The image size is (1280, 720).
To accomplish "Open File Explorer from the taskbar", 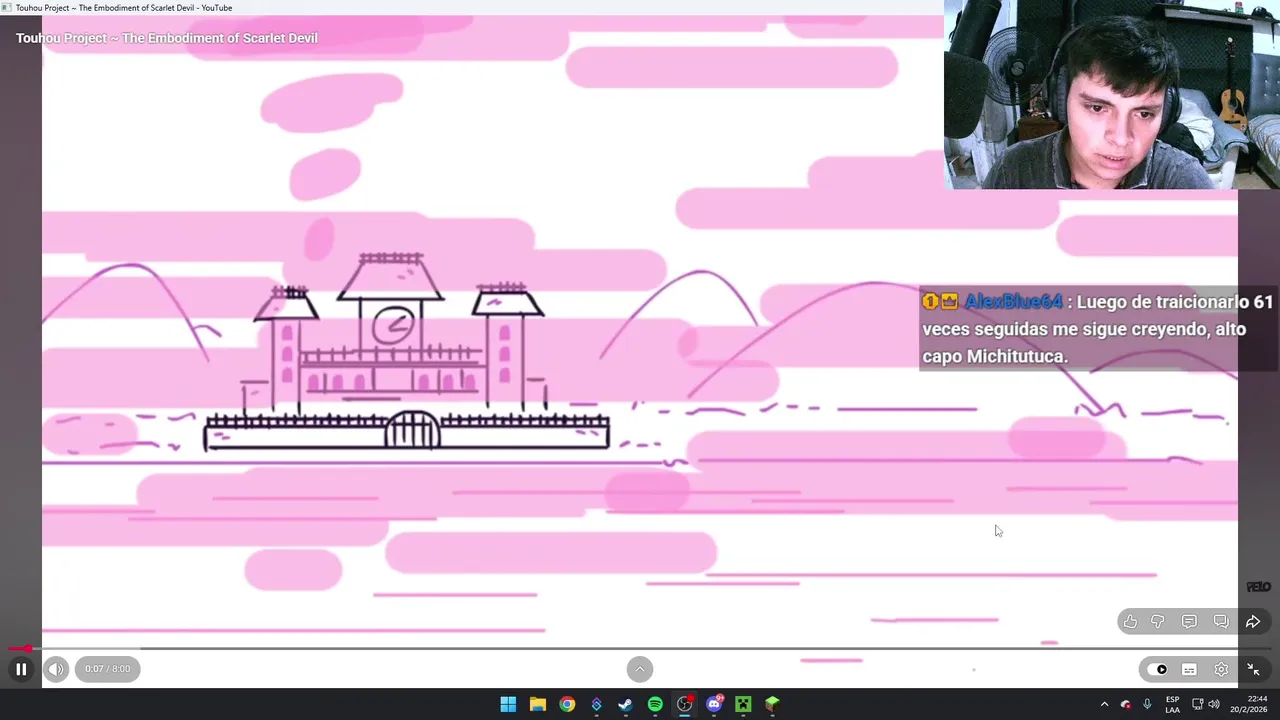I will (537, 704).
